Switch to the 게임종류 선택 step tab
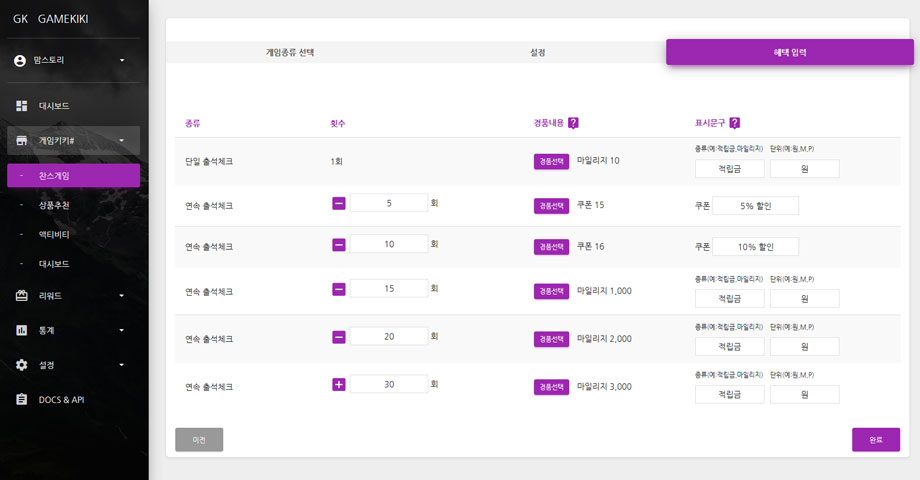The width and height of the screenshot is (920, 480). (x=290, y=52)
